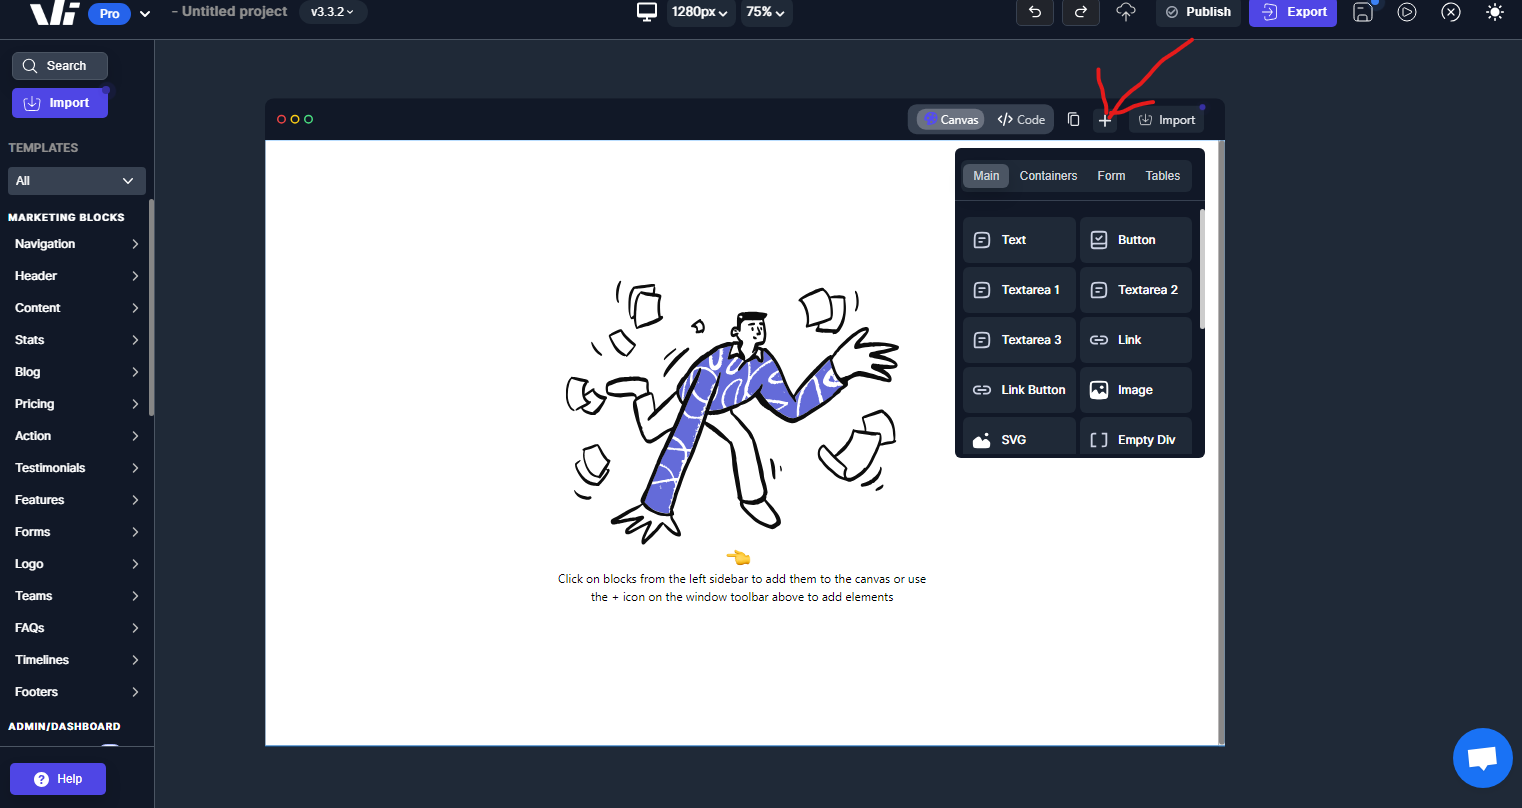Add the Link Button element
This screenshot has width=1522, height=808.
(x=1020, y=390)
